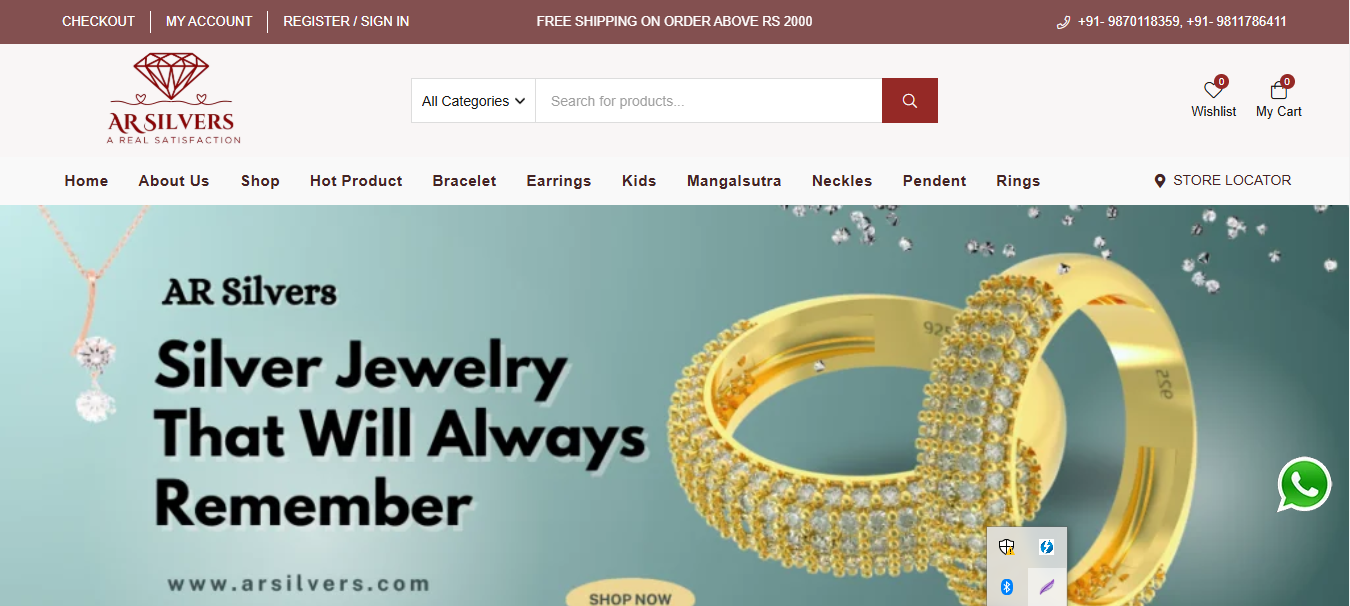The width and height of the screenshot is (1350, 606).
Task: Click the purple feather tray icon
Action: pyautogui.click(x=1047, y=587)
